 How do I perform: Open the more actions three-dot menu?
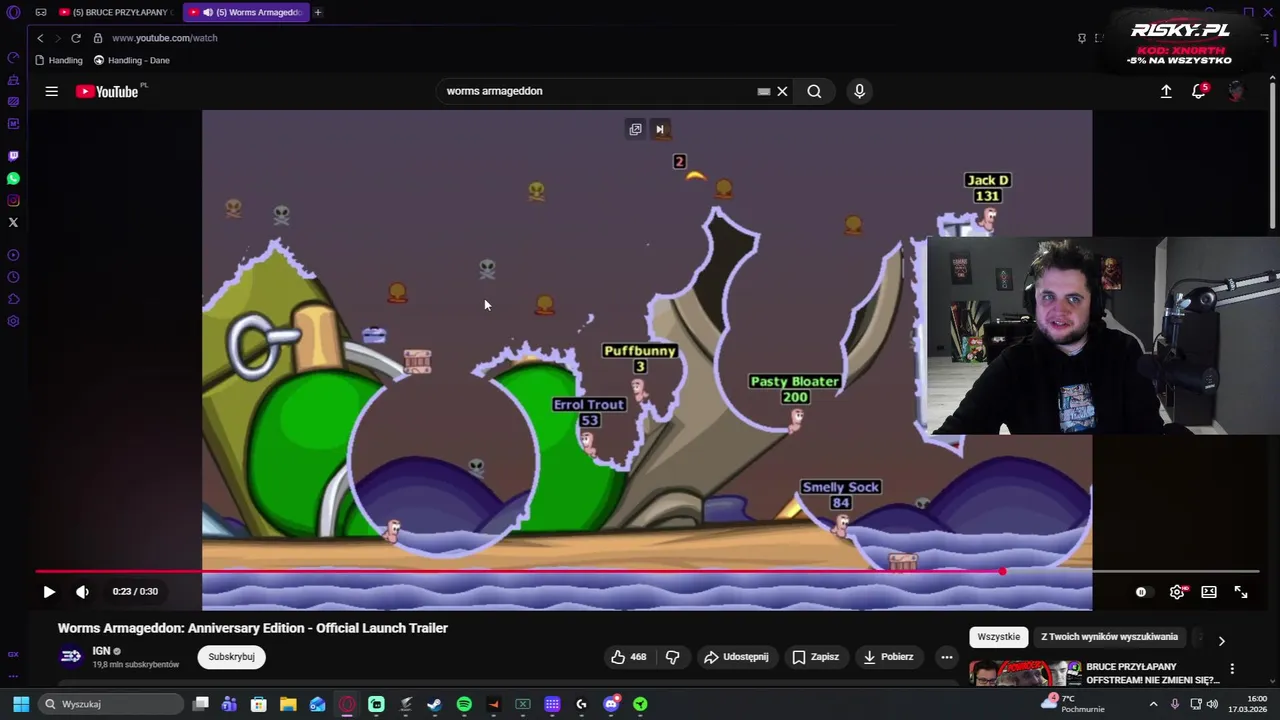click(946, 657)
